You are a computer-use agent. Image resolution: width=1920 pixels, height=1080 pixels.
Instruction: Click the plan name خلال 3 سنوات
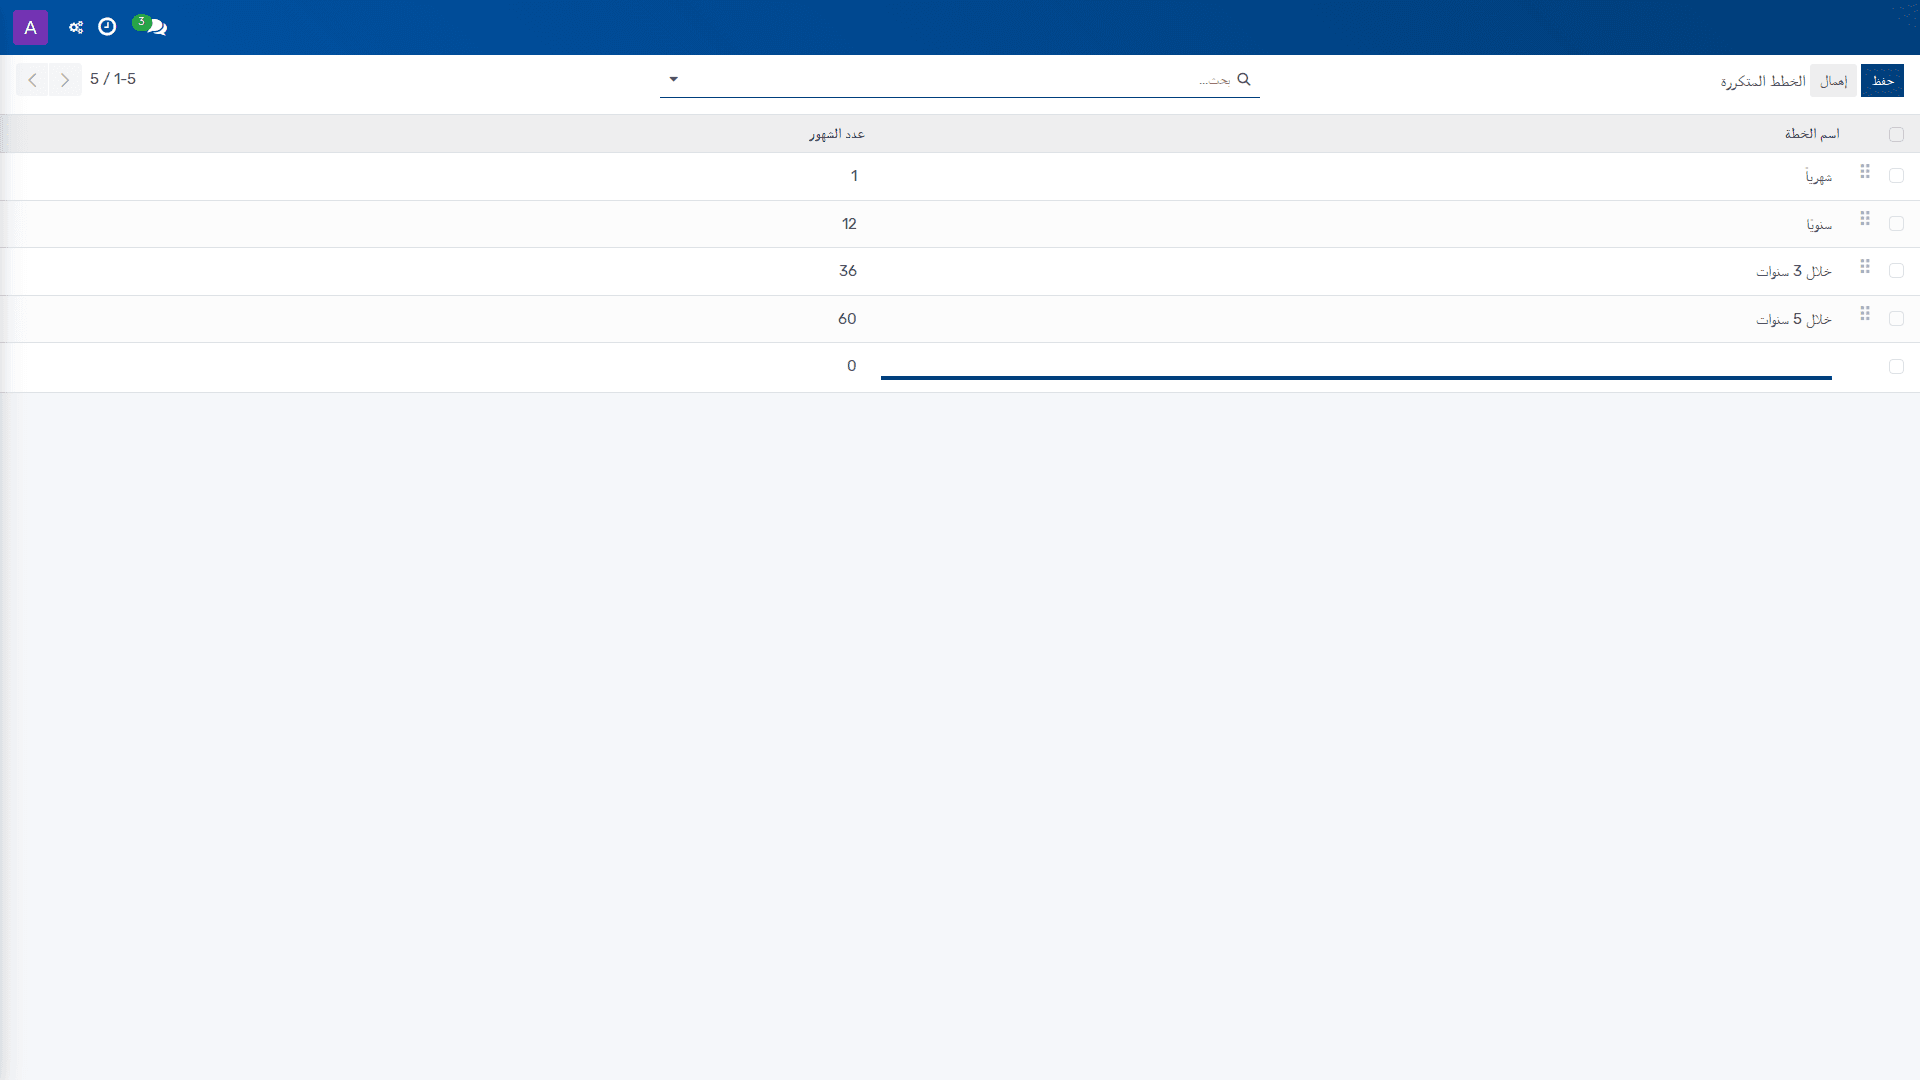pos(1794,271)
